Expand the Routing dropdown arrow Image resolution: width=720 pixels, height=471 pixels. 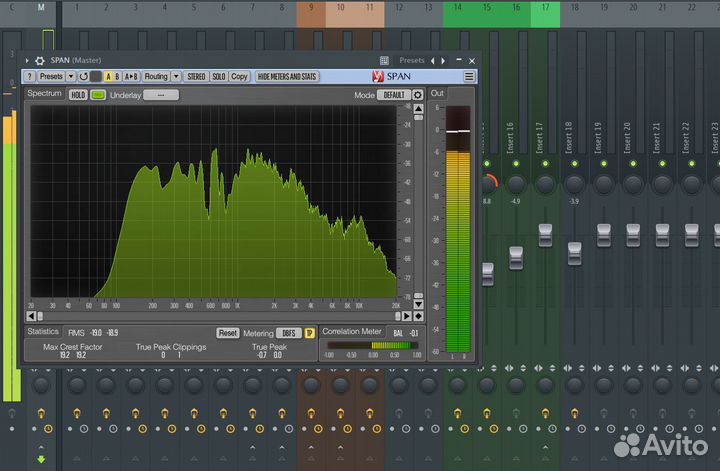click(x=176, y=76)
